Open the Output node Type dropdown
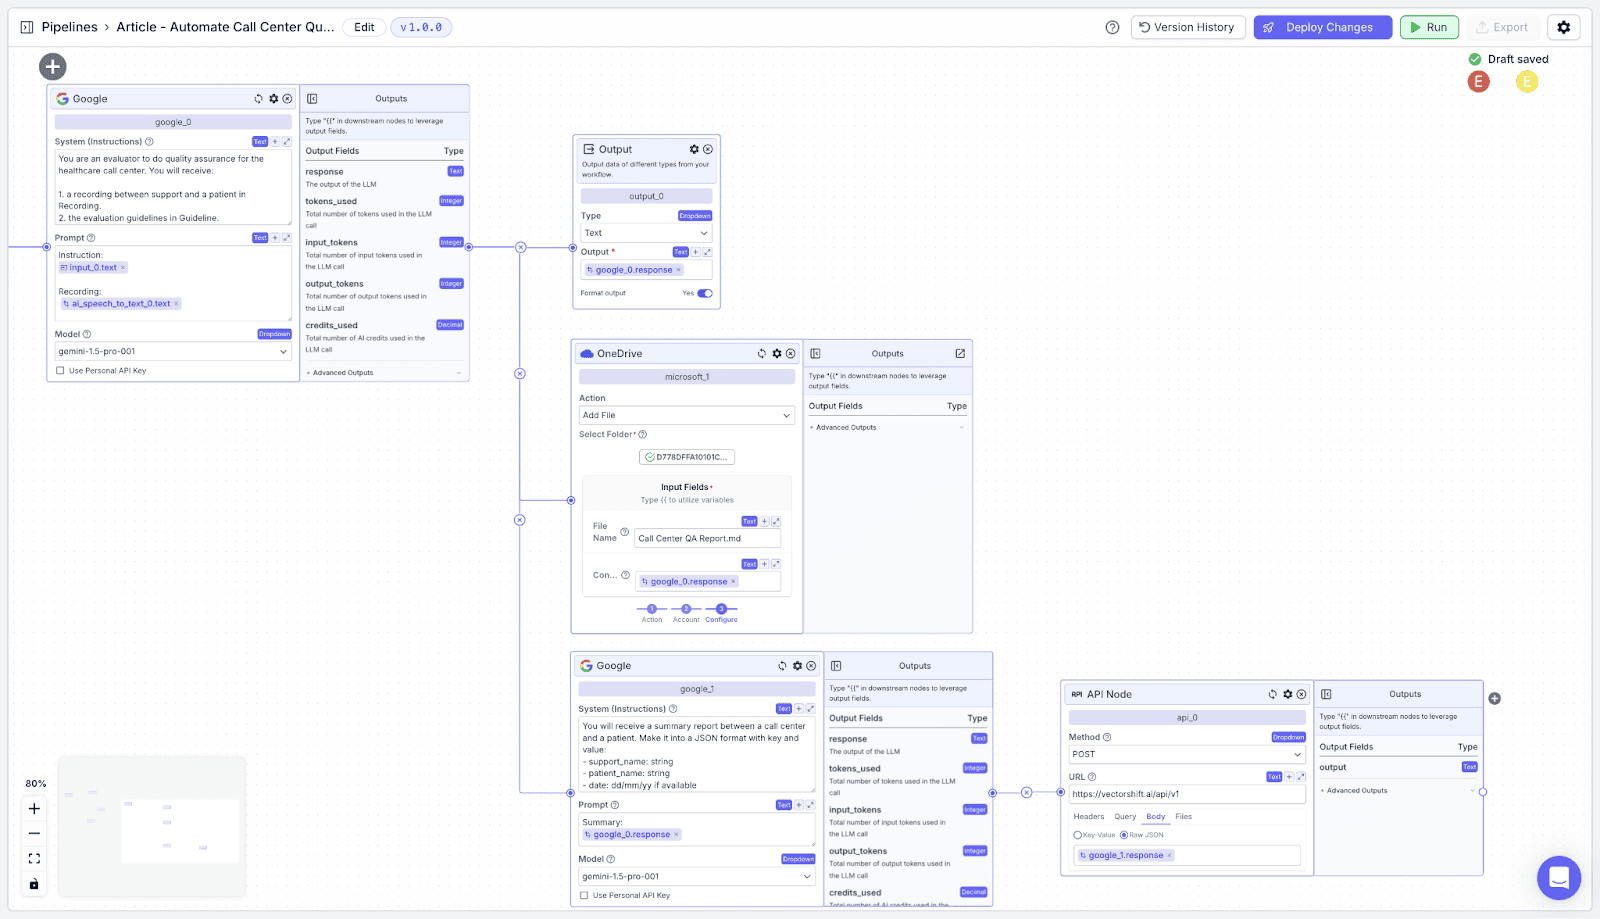Image resolution: width=1600 pixels, height=919 pixels. click(x=646, y=233)
